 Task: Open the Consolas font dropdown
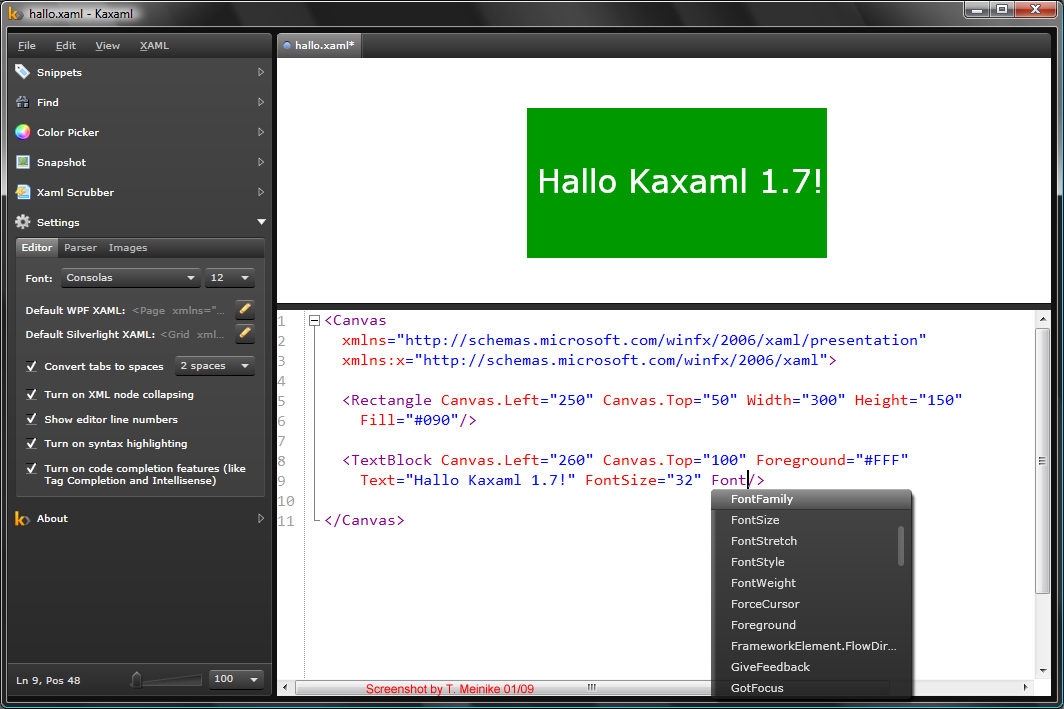[130, 277]
